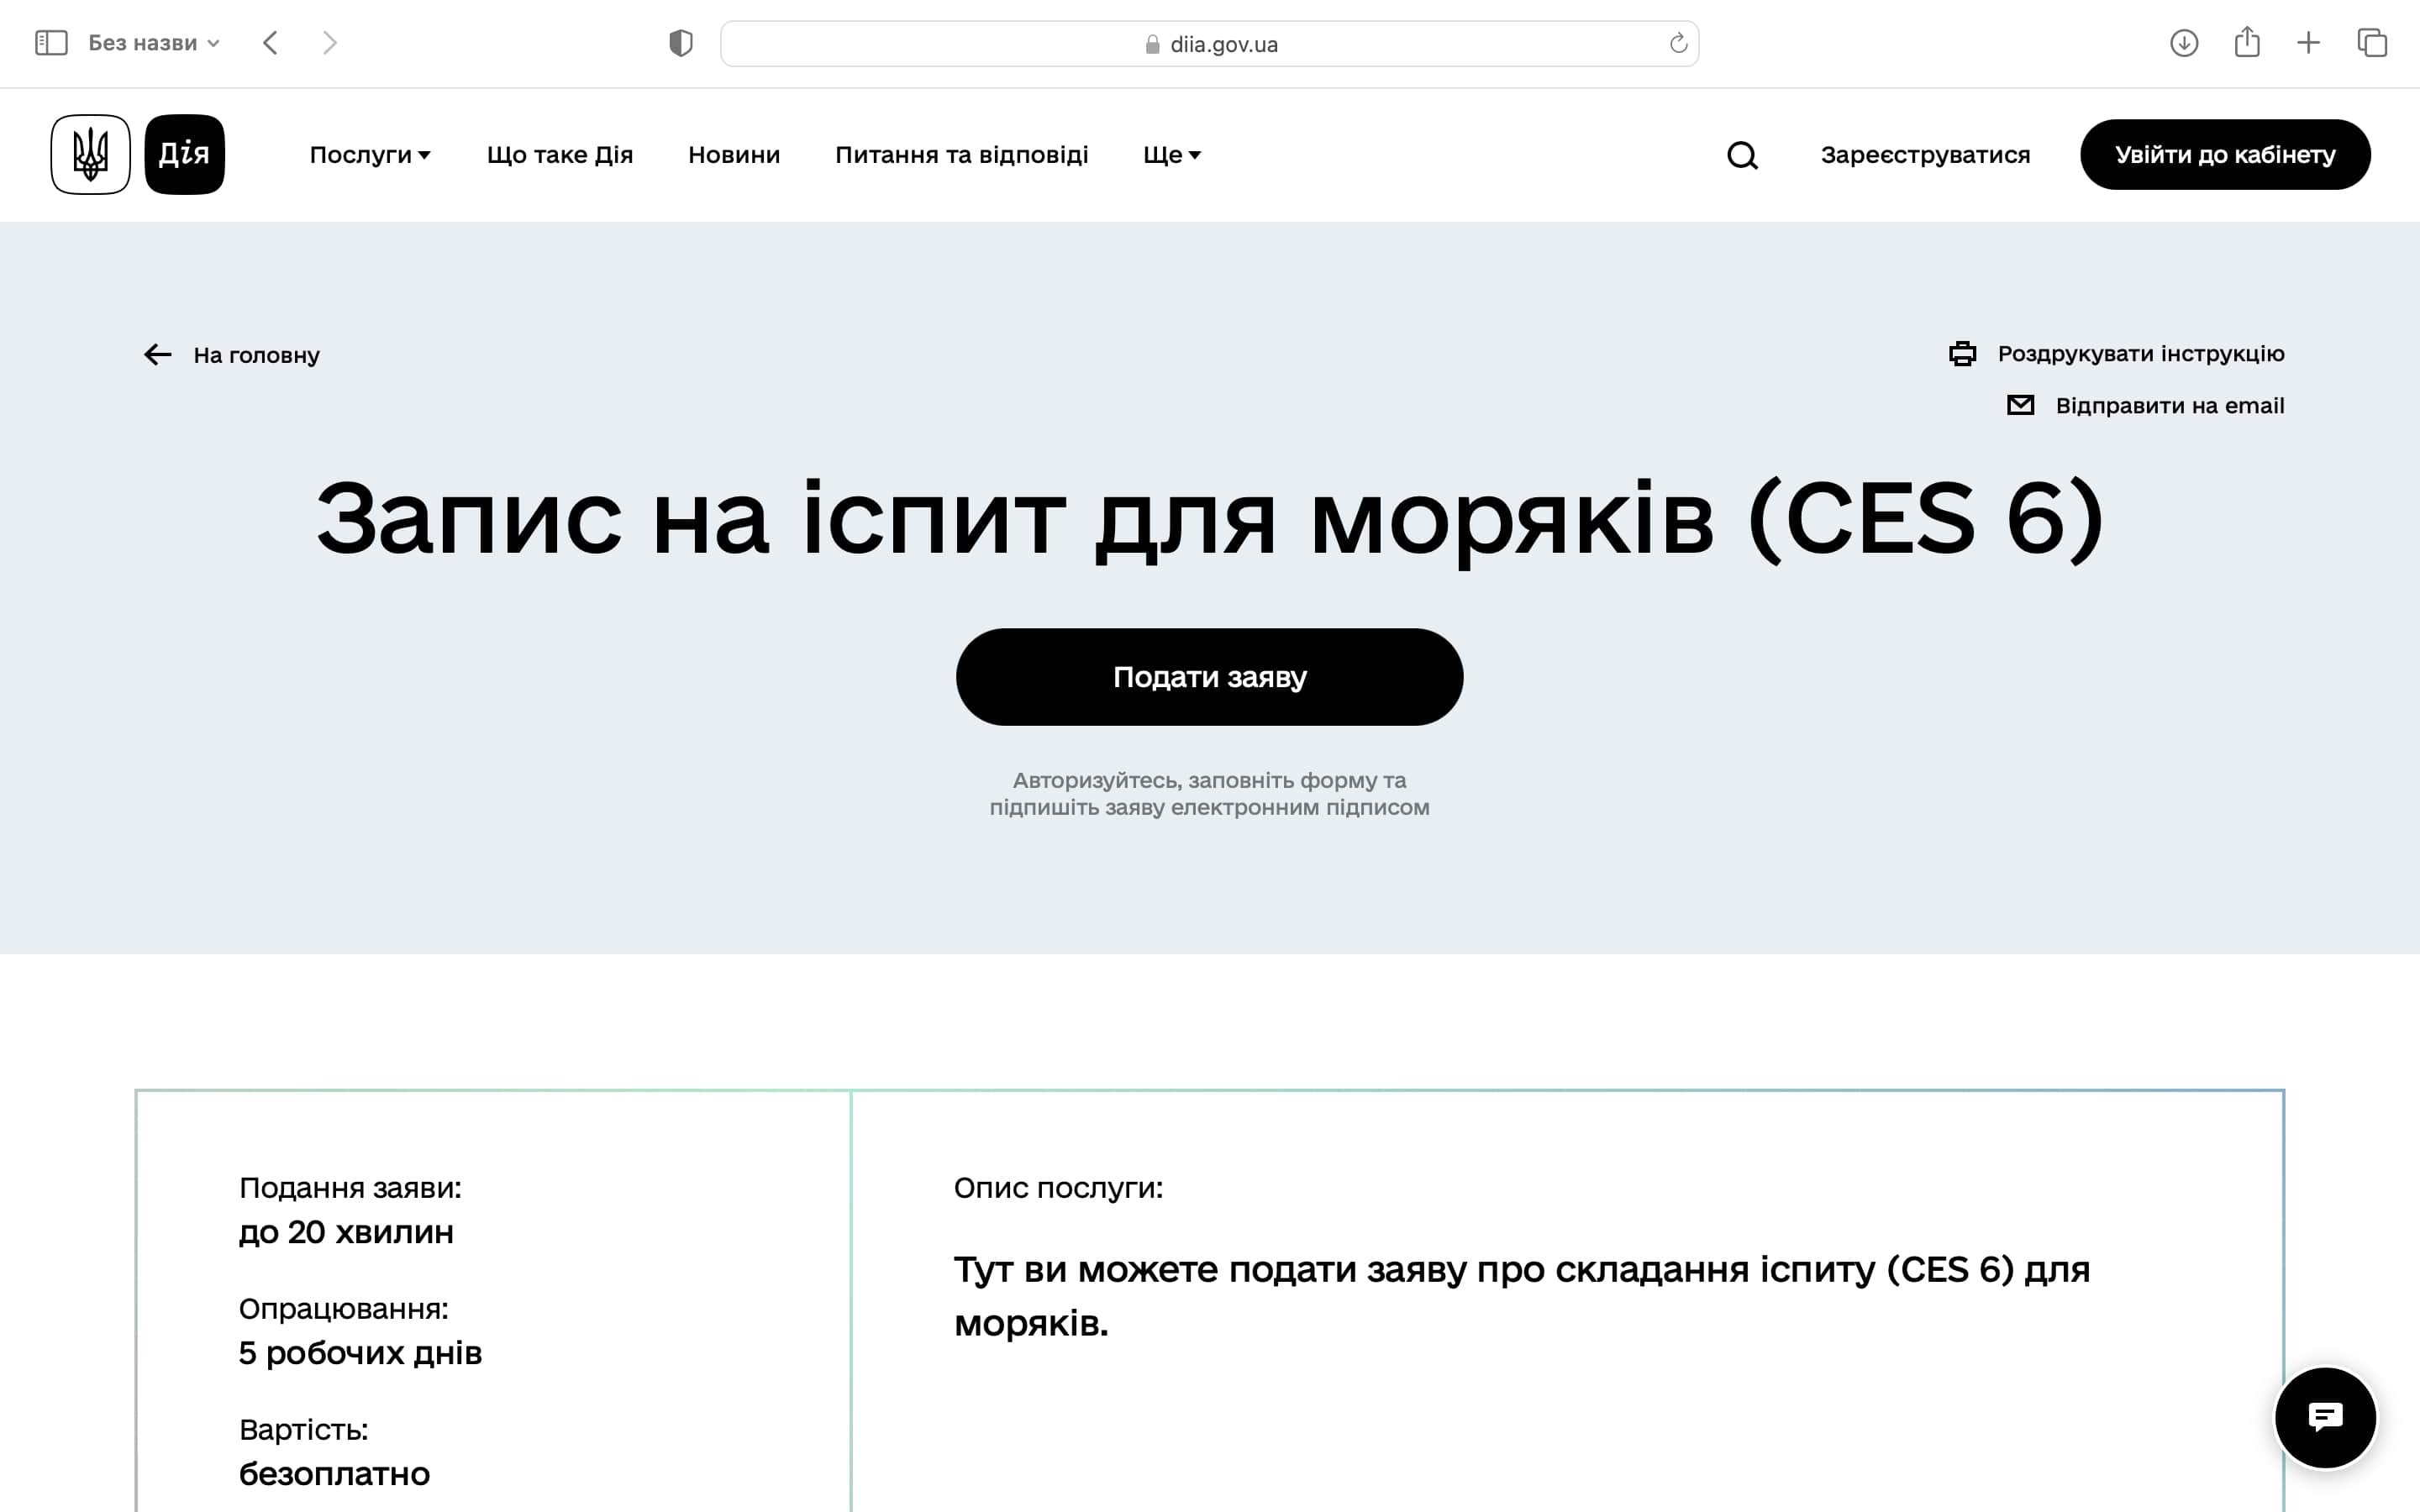Click the Дія logo icon
2420x1512 pixels.
pyautogui.click(x=184, y=154)
